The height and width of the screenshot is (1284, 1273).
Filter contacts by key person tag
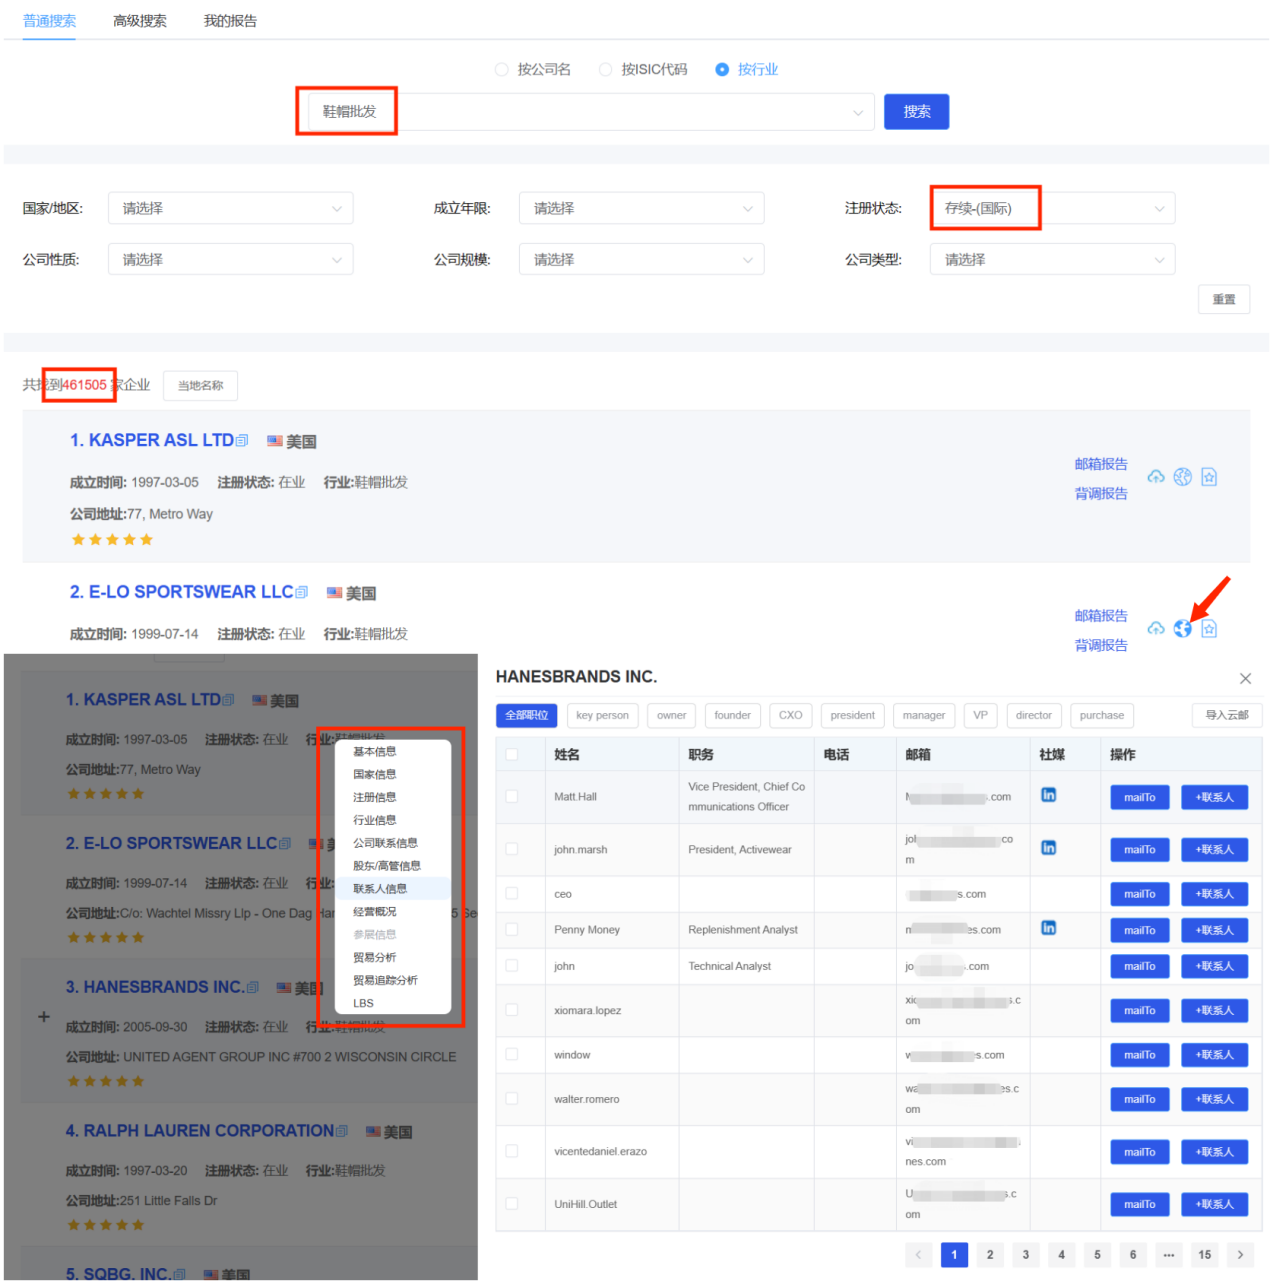(x=603, y=716)
